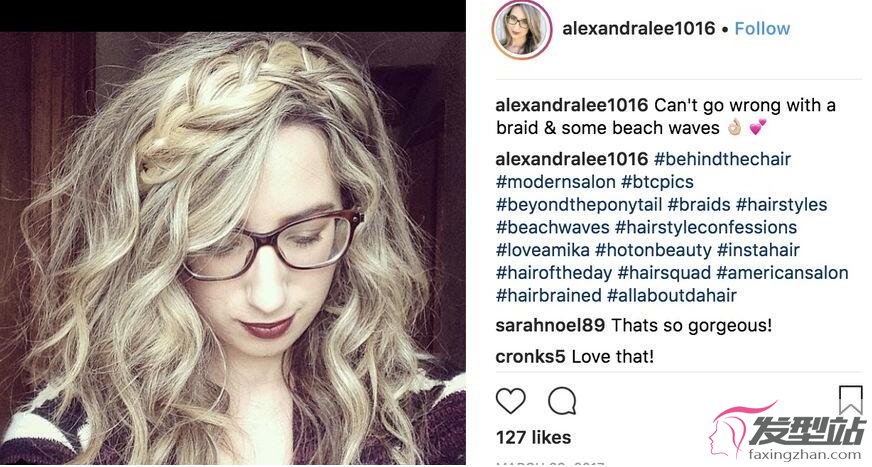
Task: Save post with bookmark icon
Action: click(x=850, y=400)
